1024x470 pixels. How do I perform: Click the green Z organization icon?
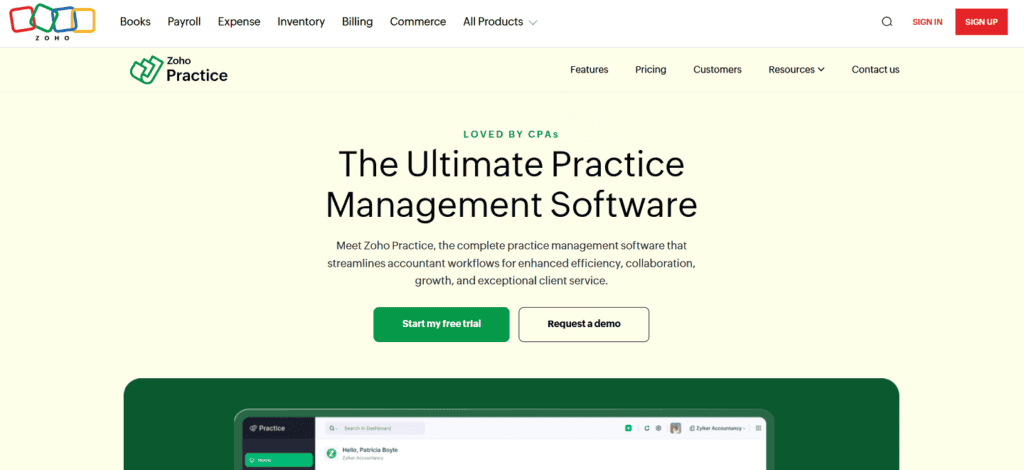pyautogui.click(x=331, y=453)
